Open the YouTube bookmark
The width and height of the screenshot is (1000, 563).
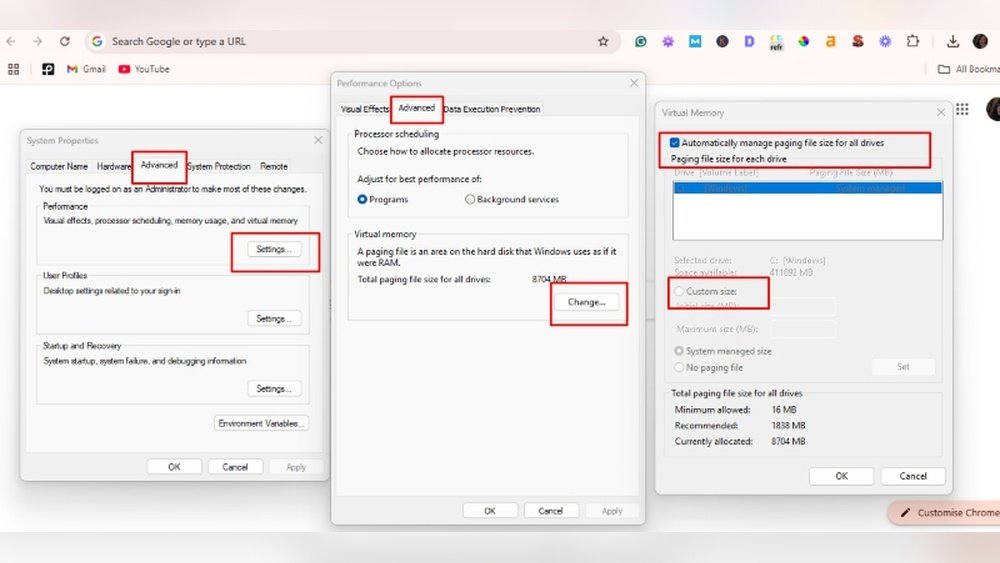pyautogui.click(x=144, y=69)
